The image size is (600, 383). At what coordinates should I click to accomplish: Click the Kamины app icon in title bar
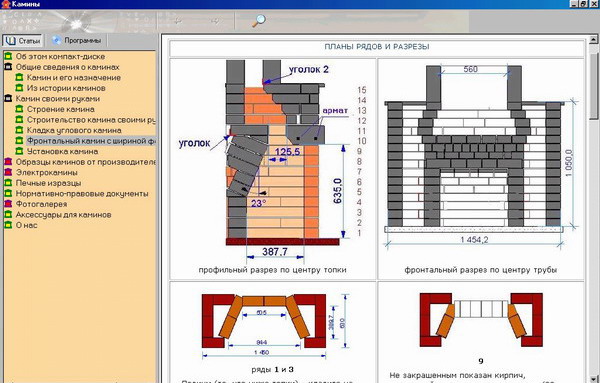coord(5,4)
